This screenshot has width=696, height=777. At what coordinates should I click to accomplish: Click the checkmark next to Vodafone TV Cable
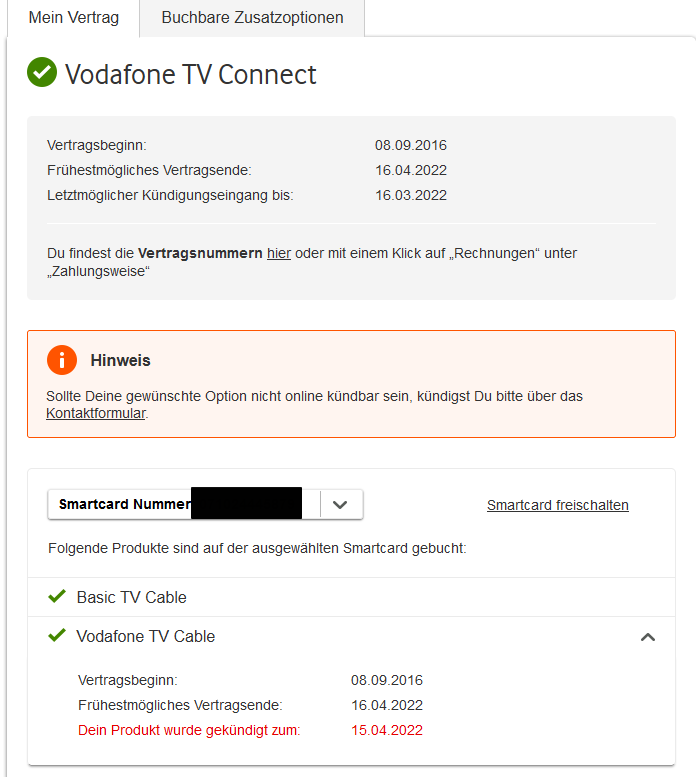tap(57, 636)
